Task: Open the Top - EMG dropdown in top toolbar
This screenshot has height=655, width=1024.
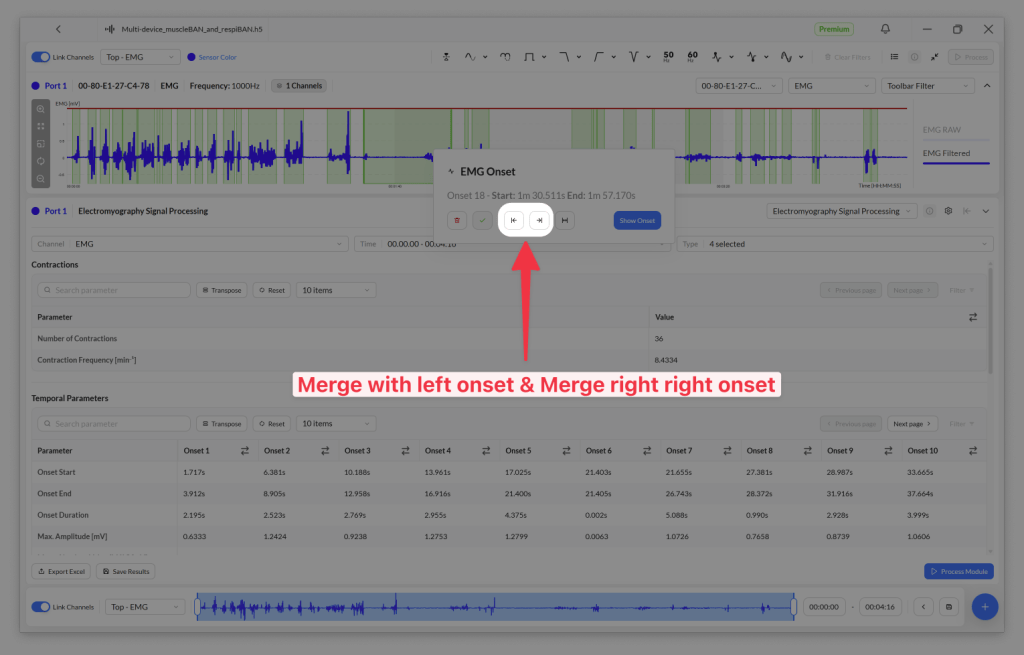Action: click(140, 57)
